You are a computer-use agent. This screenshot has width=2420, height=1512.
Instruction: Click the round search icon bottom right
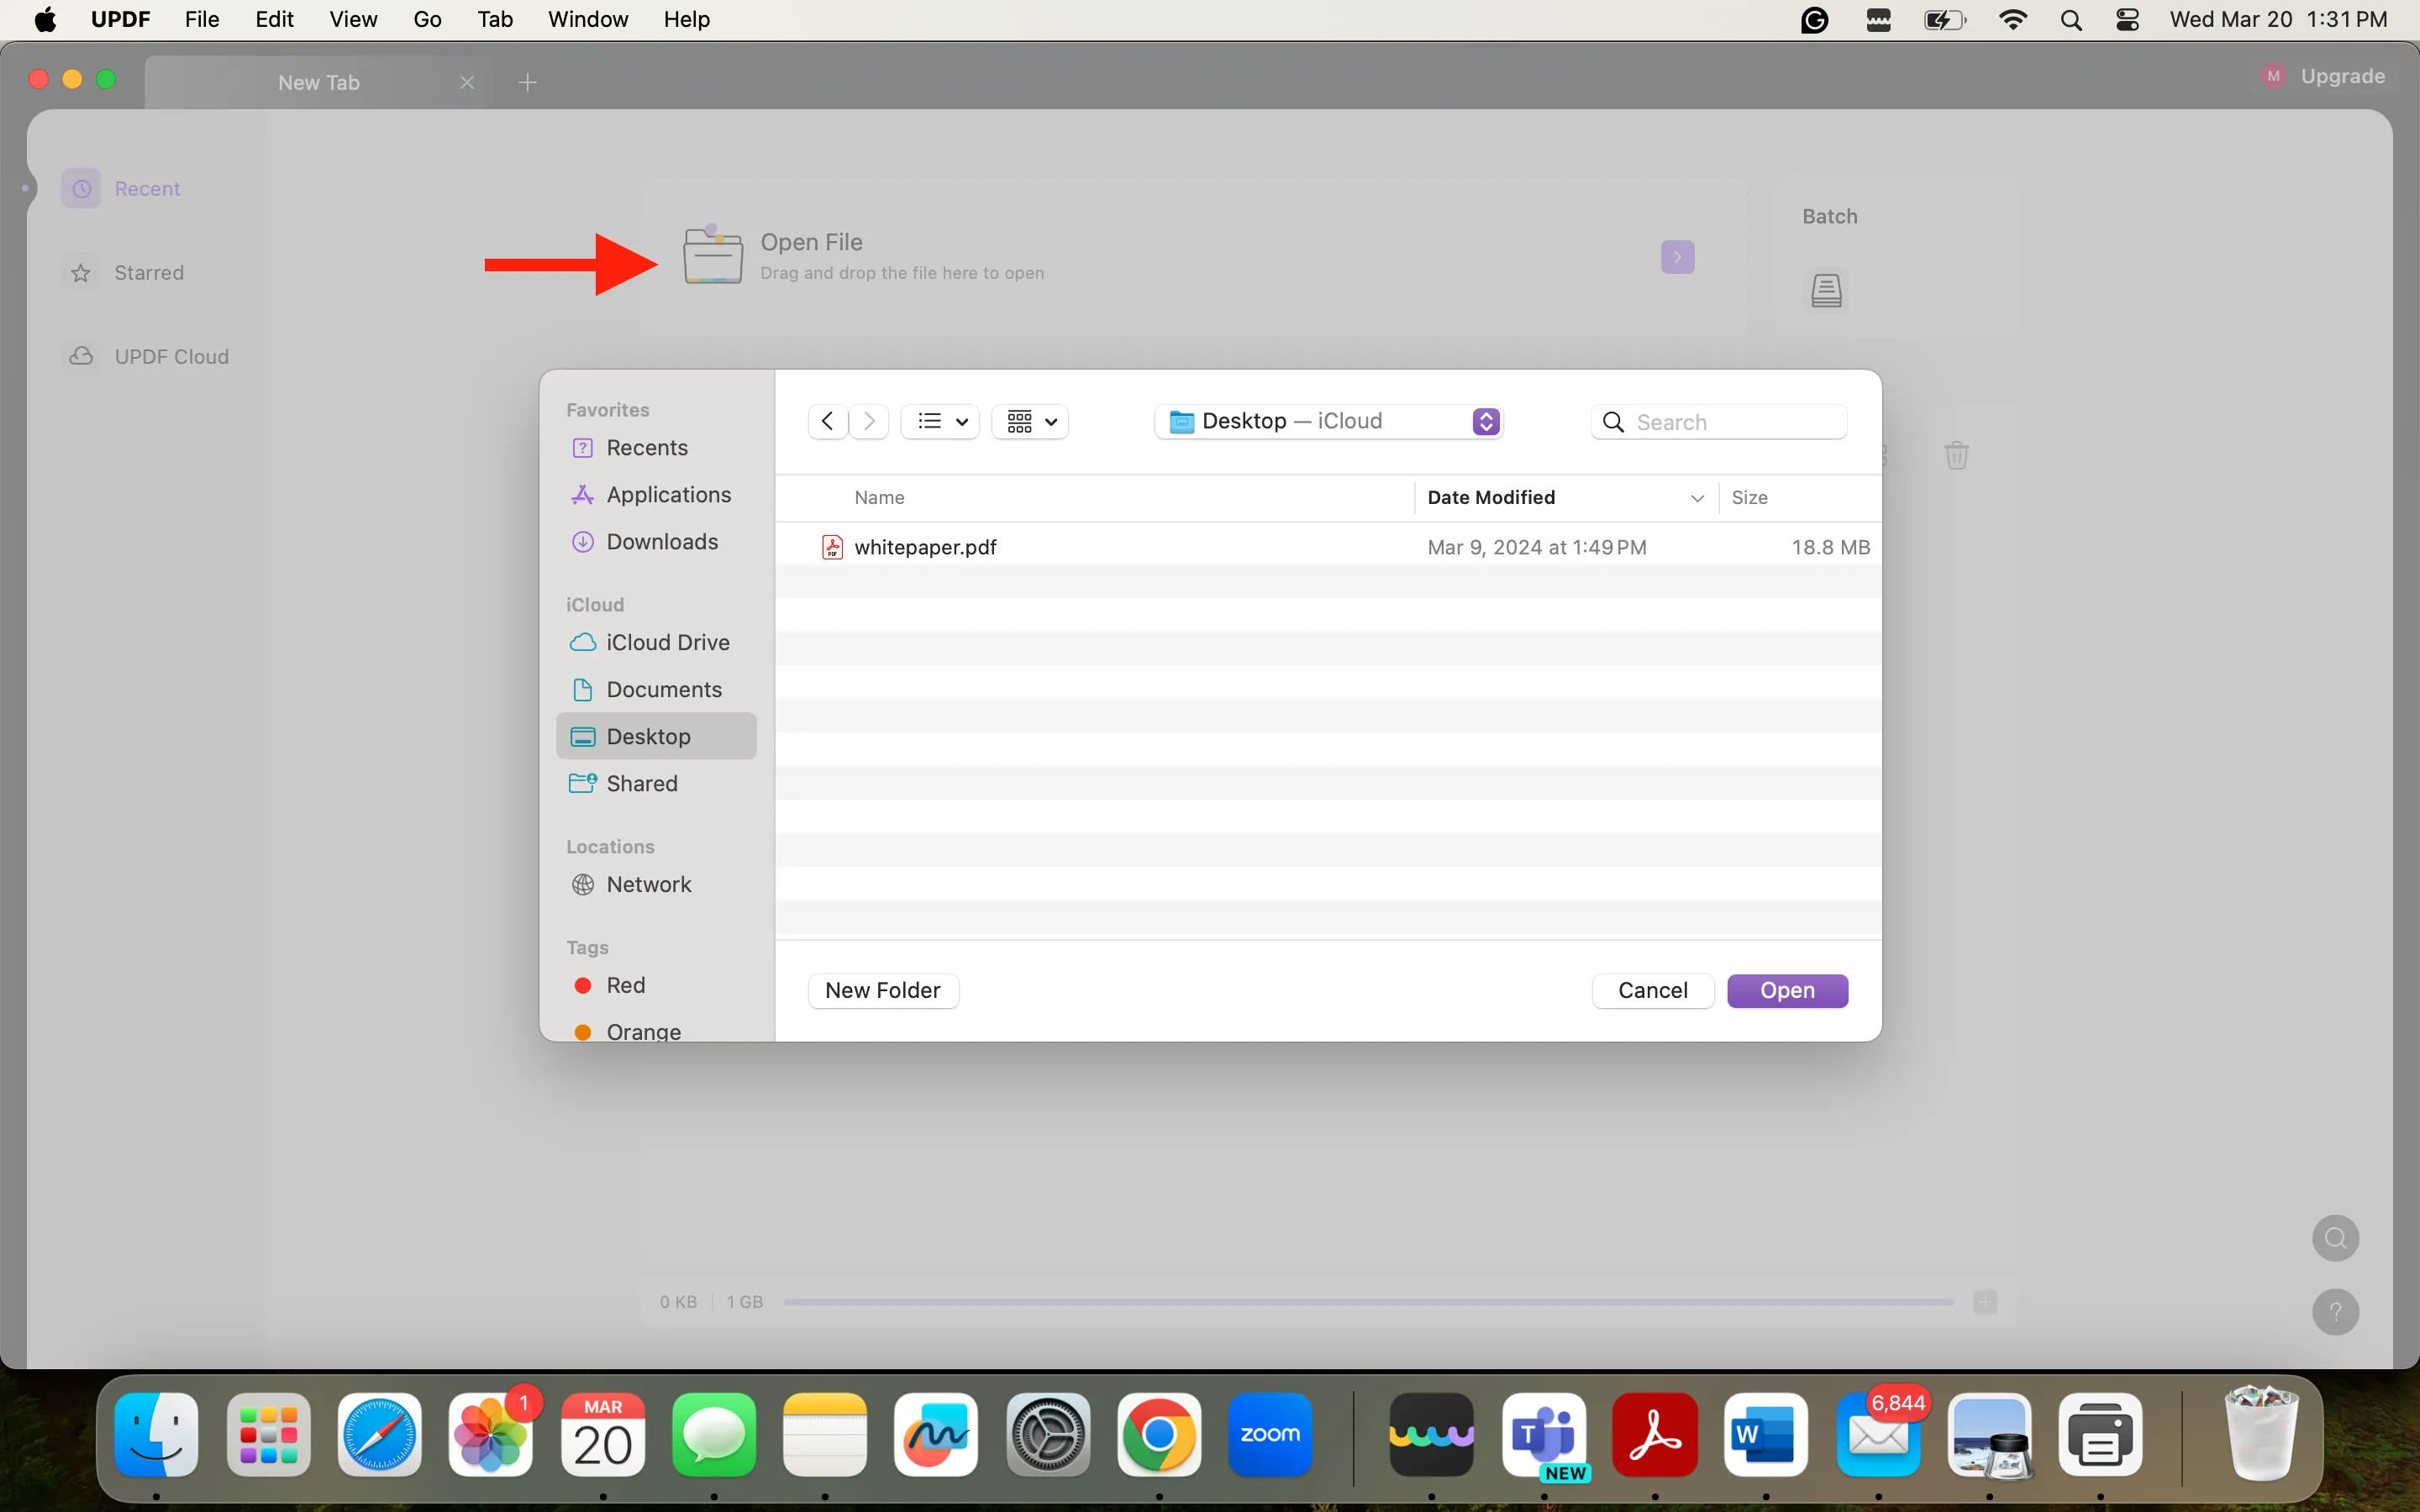tap(2335, 1239)
